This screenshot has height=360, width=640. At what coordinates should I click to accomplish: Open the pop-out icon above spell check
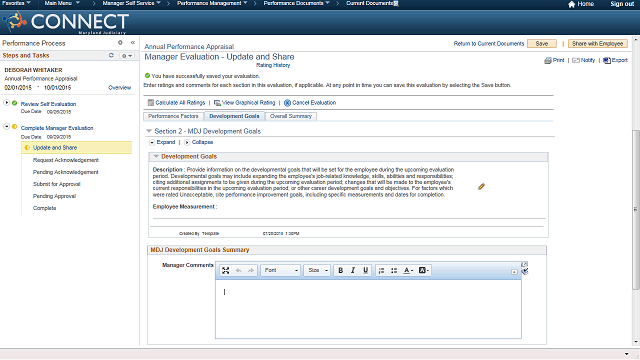point(525,264)
